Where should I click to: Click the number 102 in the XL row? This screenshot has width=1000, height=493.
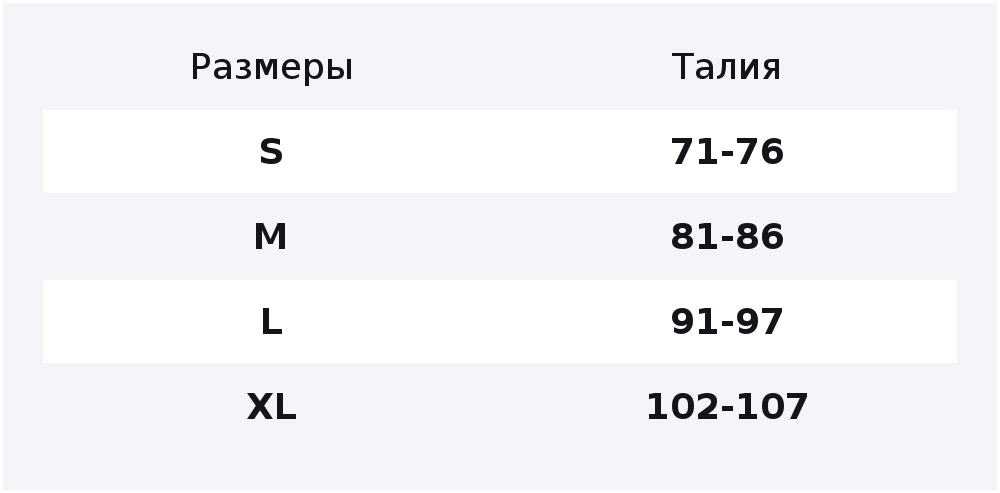(x=683, y=406)
